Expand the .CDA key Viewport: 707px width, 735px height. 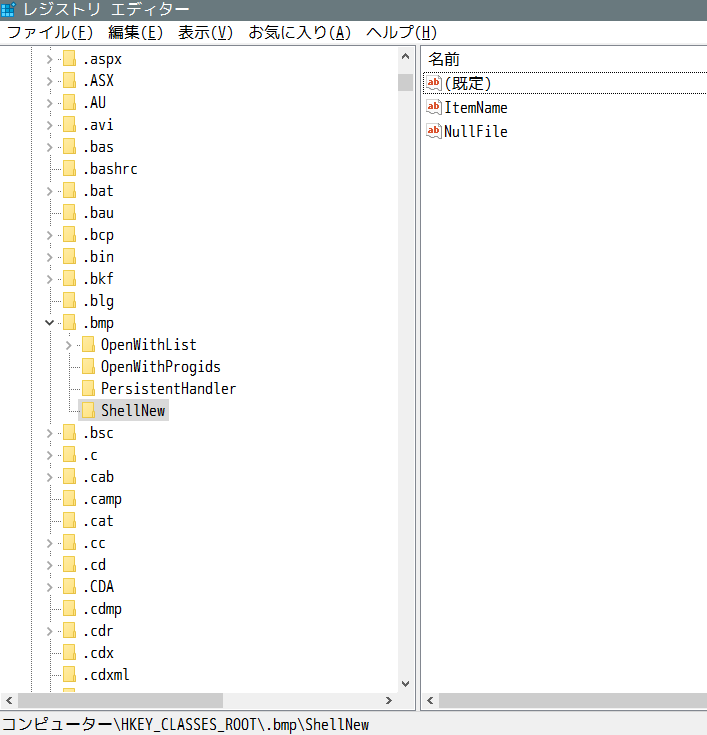[x=49, y=587]
